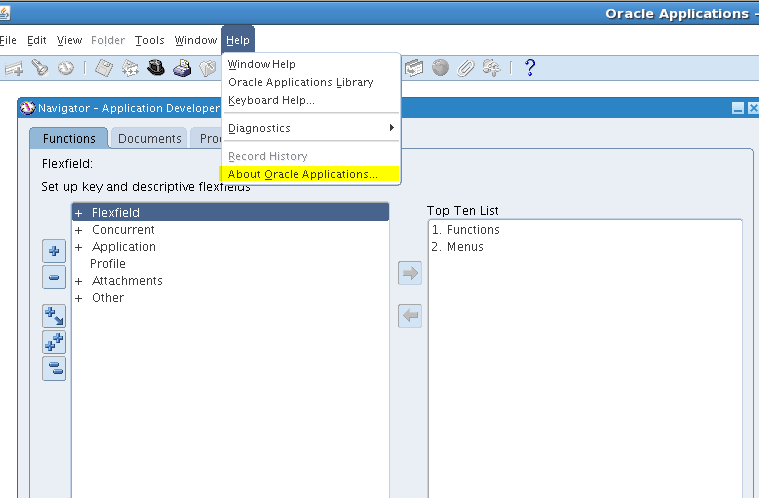The image size is (759, 498).
Task: Open the Edit menu
Action: click(x=37, y=40)
